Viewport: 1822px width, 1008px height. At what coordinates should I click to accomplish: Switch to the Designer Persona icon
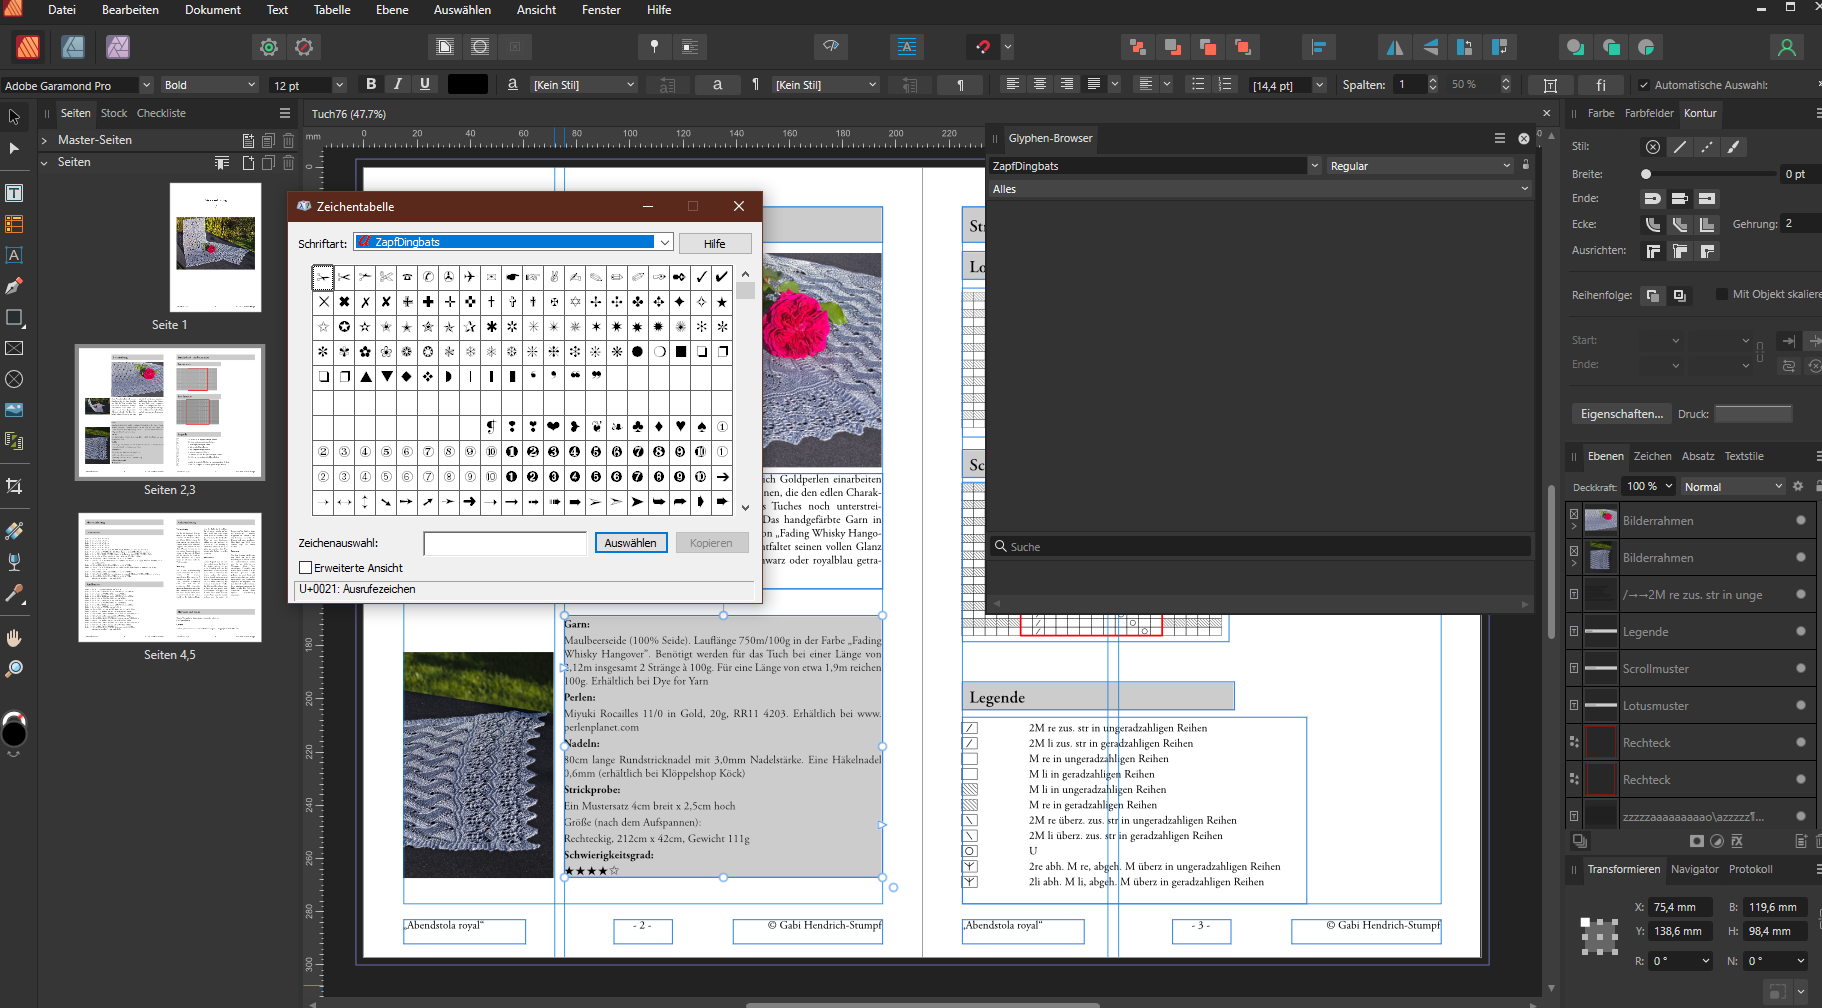click(73, 47)
